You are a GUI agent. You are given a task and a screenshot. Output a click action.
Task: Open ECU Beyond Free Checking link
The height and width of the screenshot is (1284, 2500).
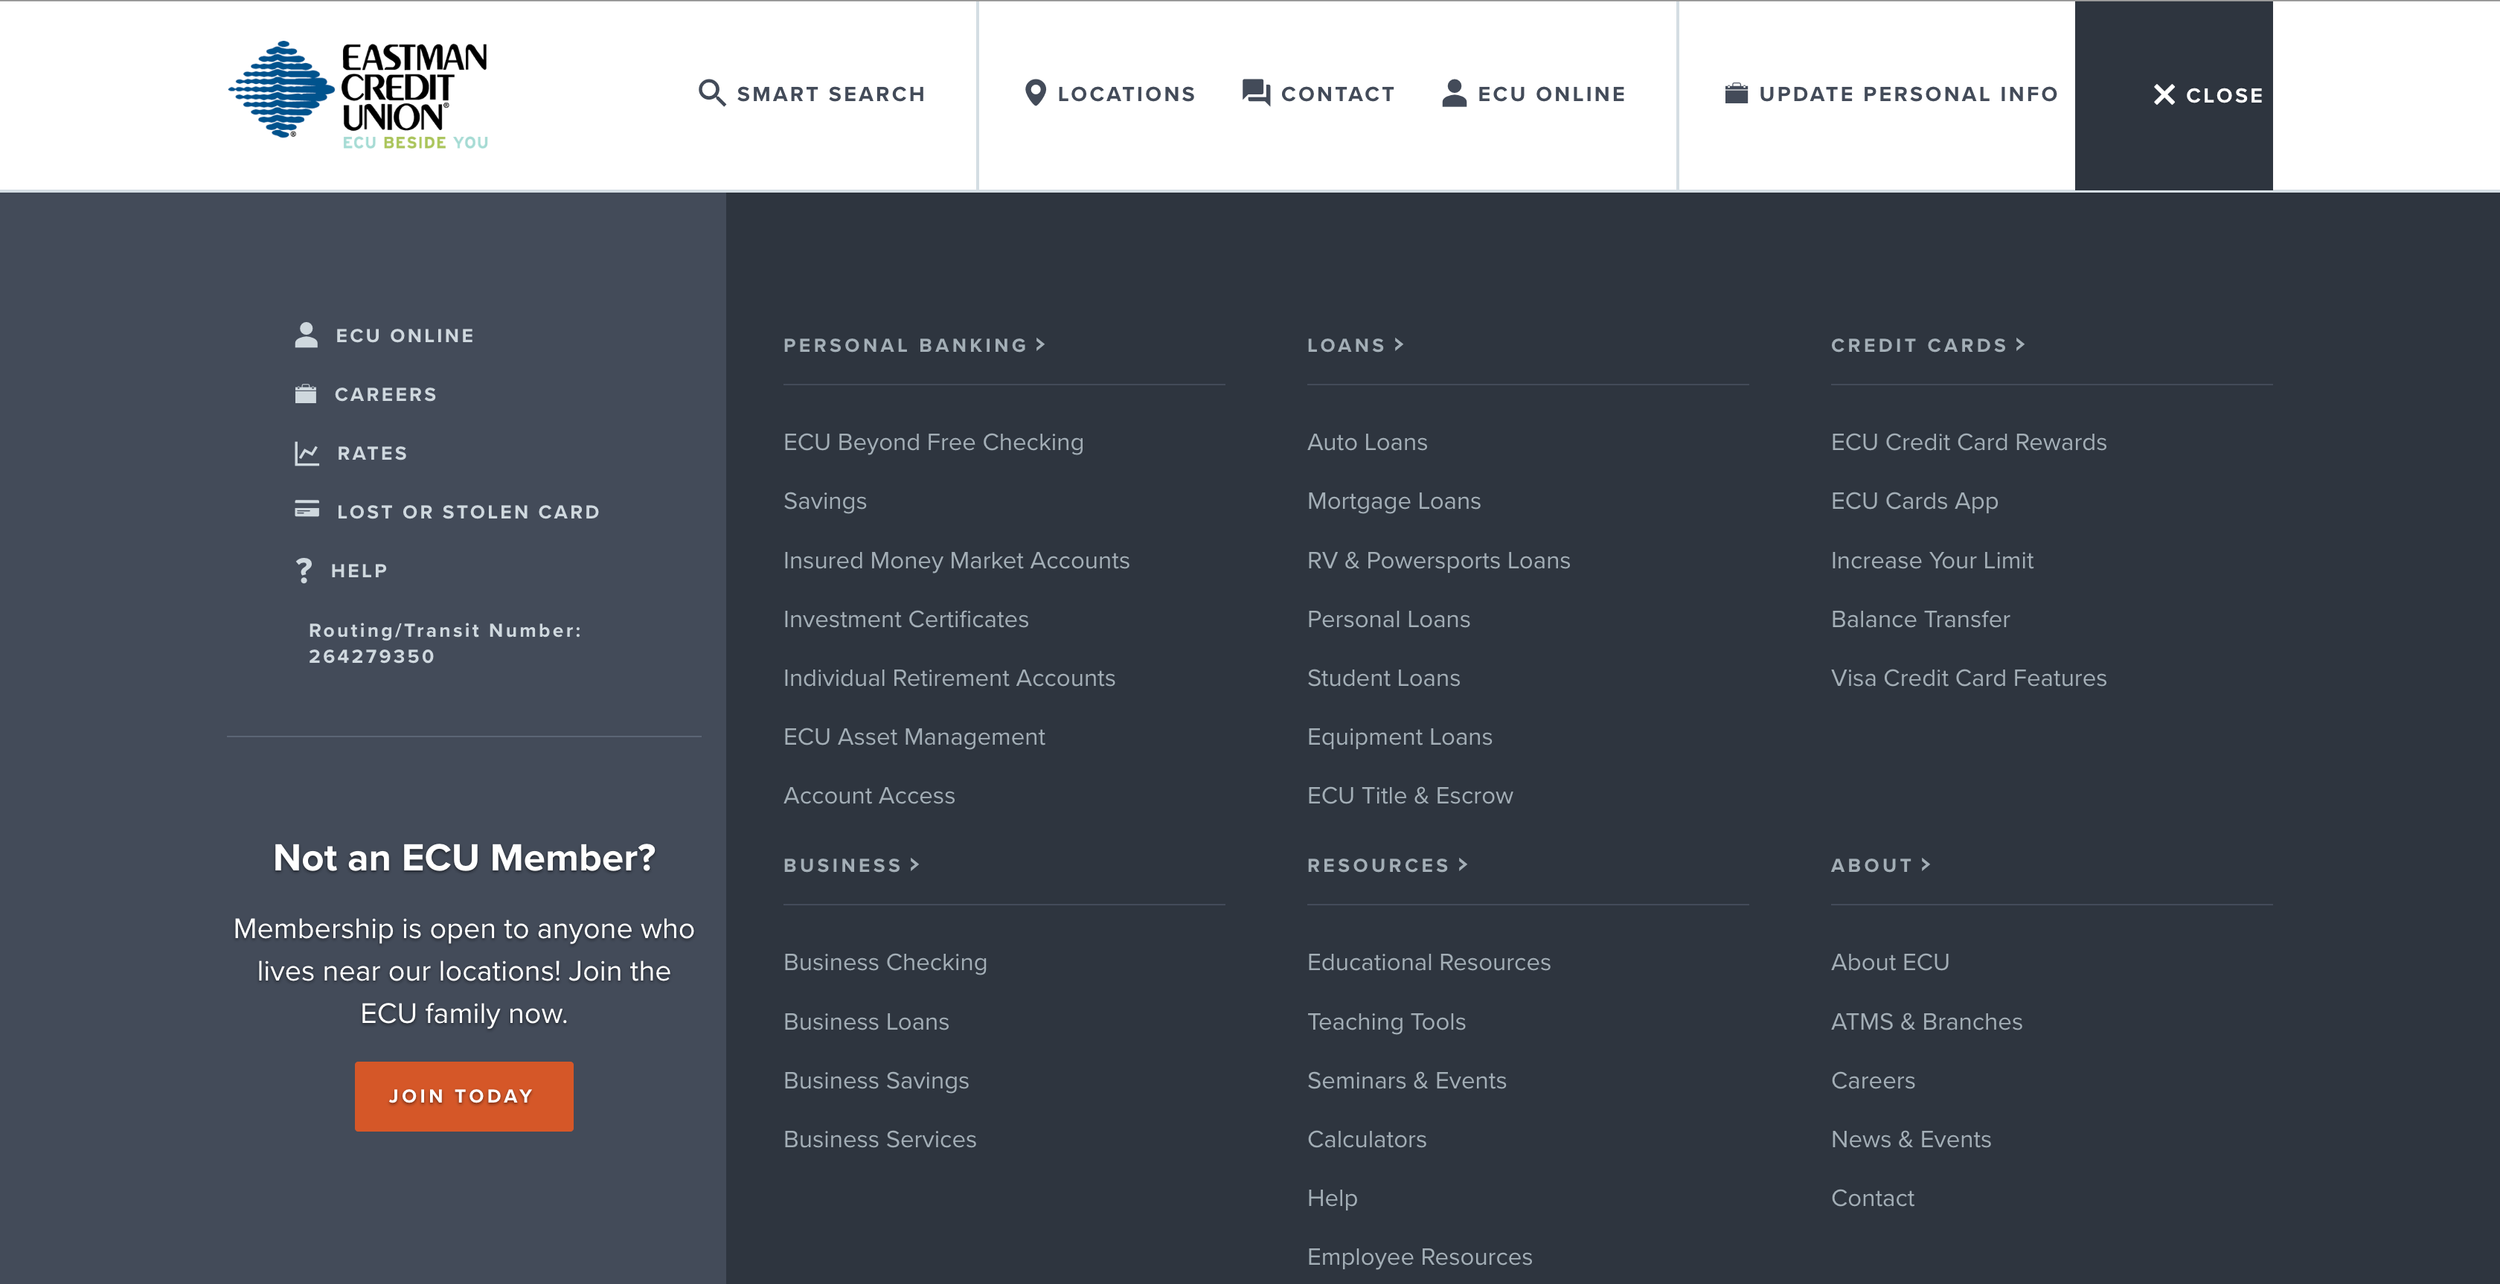[933, 442]
